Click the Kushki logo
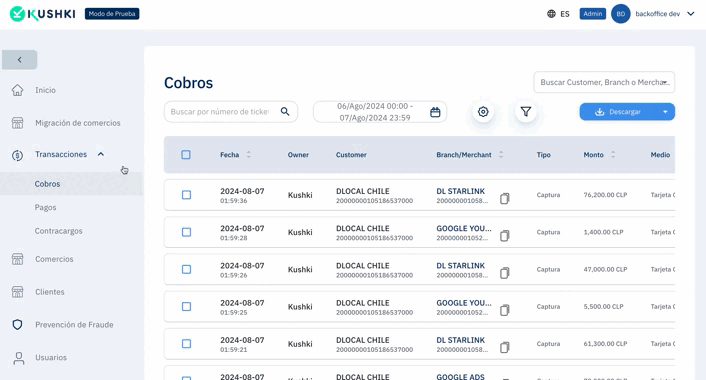The height and width of the screenshot is (380, 706). tap(42, 14)
